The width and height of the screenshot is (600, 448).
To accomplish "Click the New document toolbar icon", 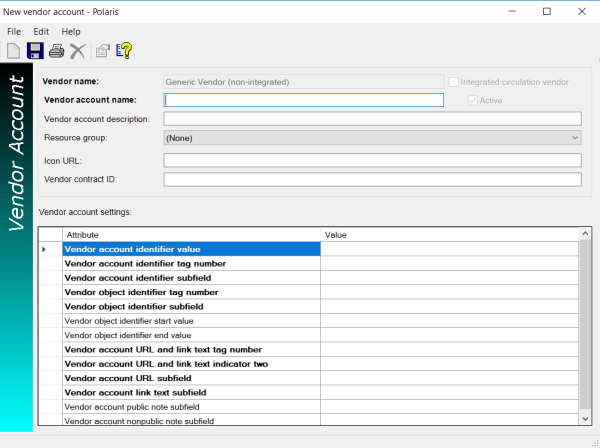I will click(14, 51).
